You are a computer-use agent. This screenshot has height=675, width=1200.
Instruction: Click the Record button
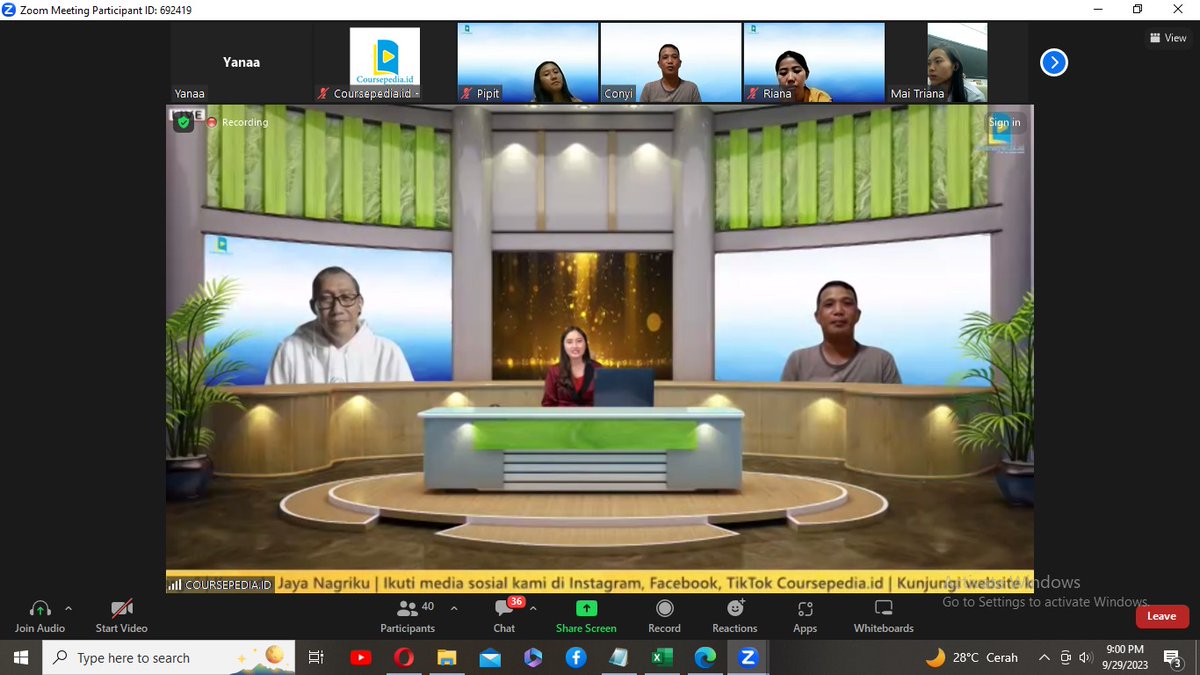click(x=664, y=615)
